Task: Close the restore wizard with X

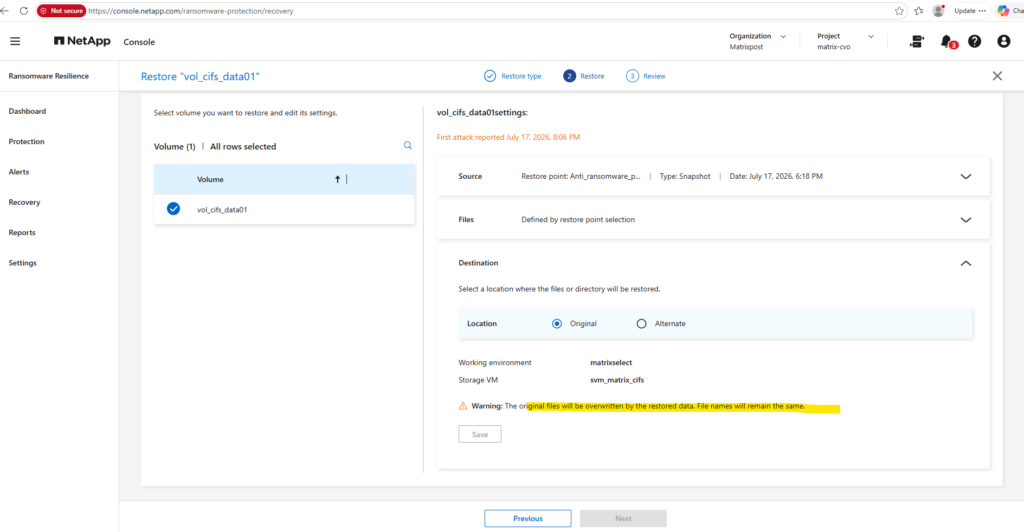Action: tap(997, 76)
